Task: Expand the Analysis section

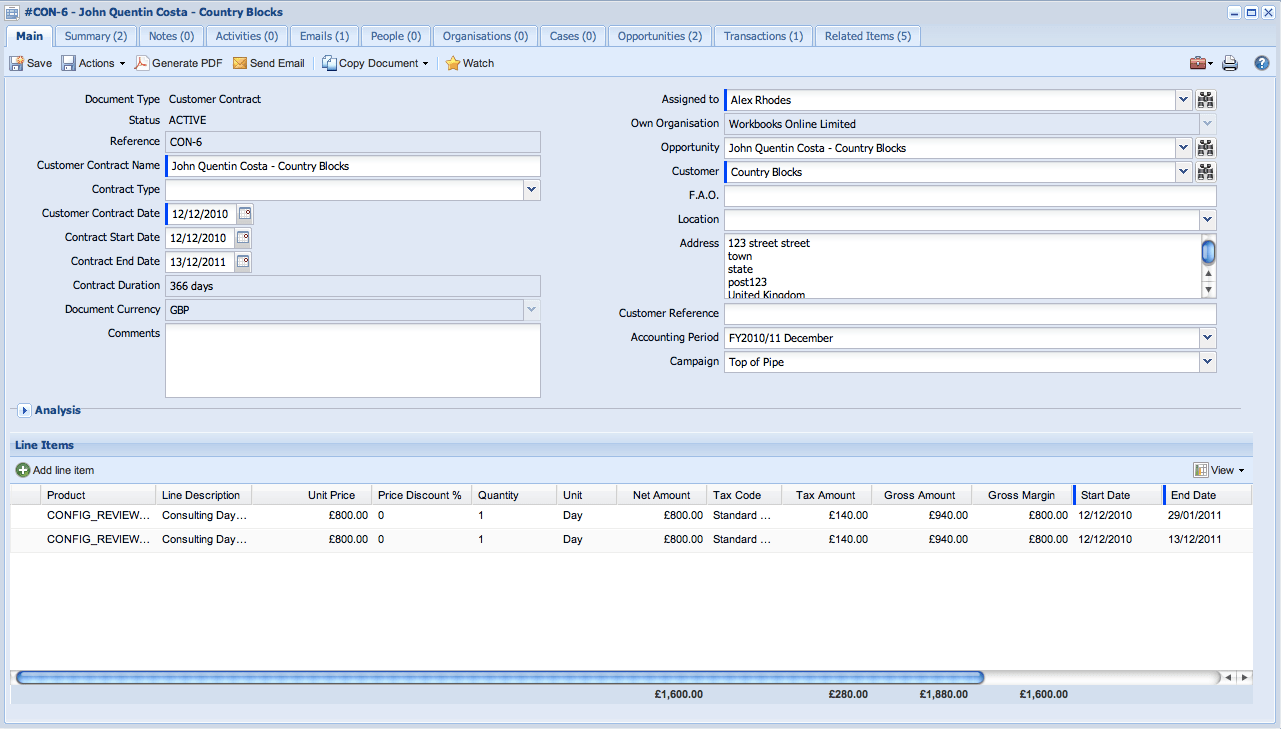Action: coord(23,409)
